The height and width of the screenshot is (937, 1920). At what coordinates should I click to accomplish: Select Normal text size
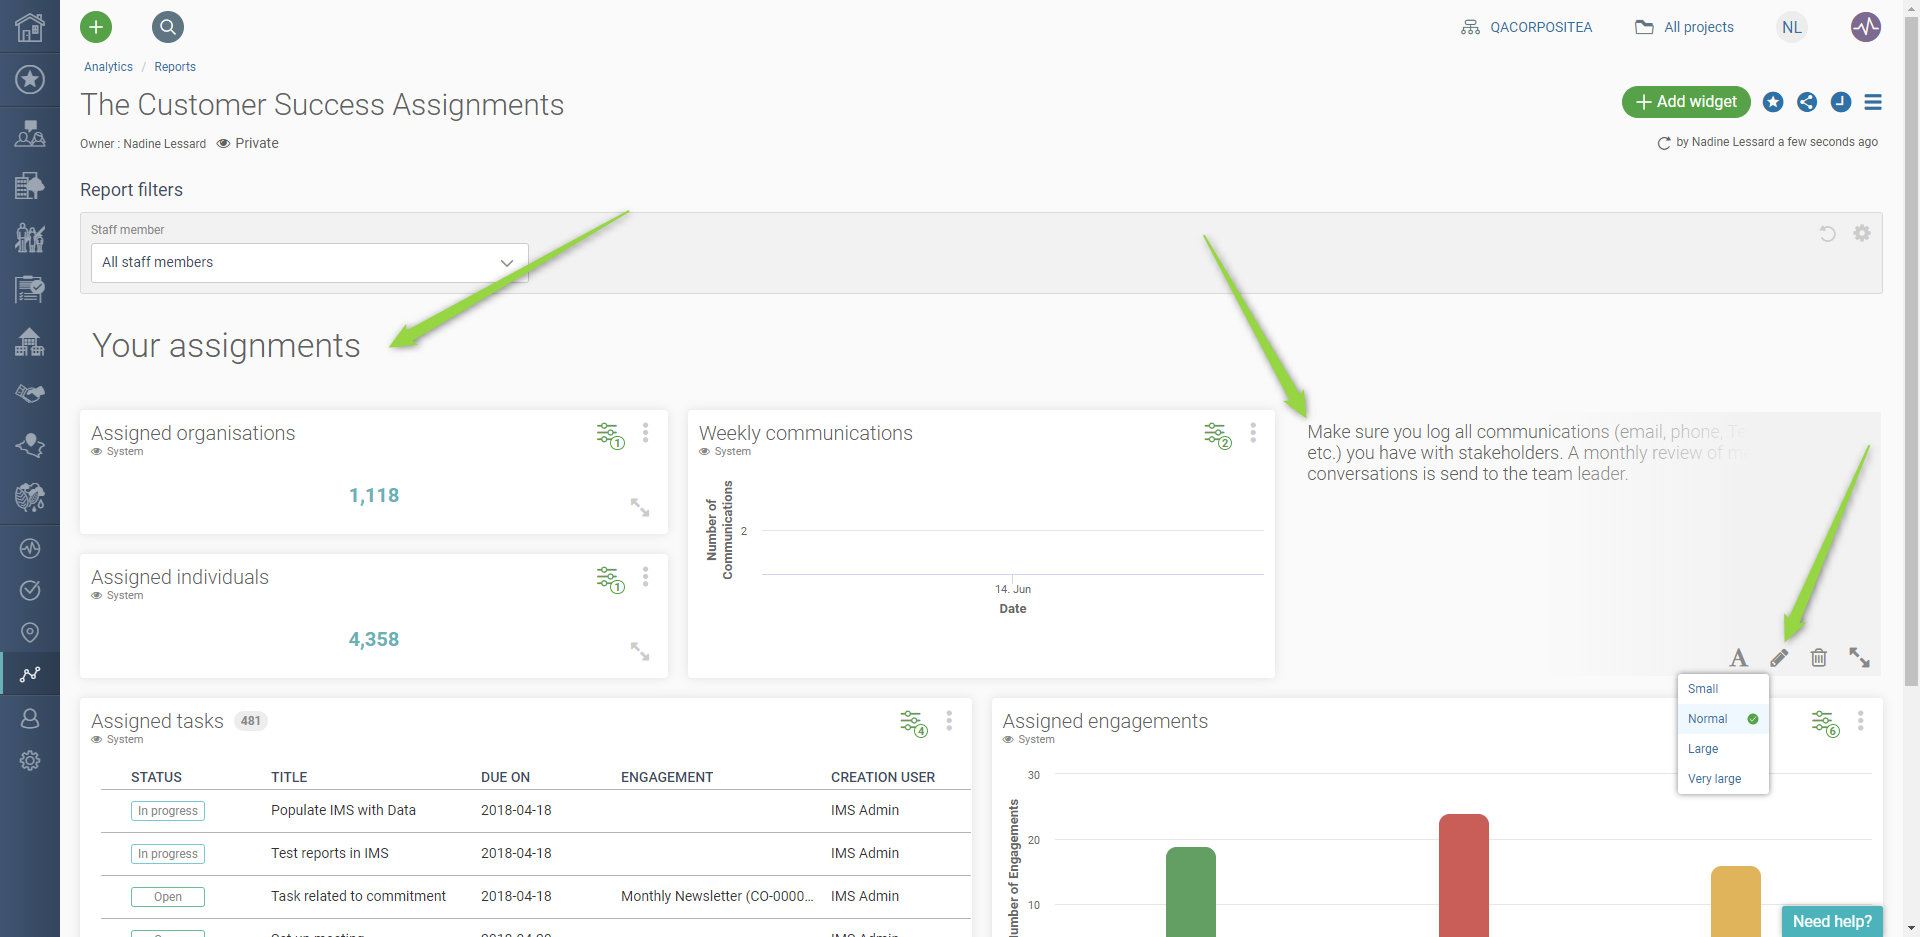(x=1723, y=719)
